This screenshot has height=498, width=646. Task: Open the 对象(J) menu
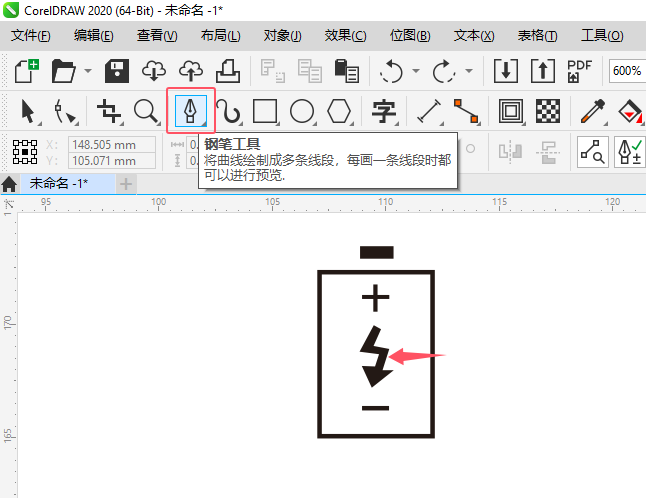point(283,35)
